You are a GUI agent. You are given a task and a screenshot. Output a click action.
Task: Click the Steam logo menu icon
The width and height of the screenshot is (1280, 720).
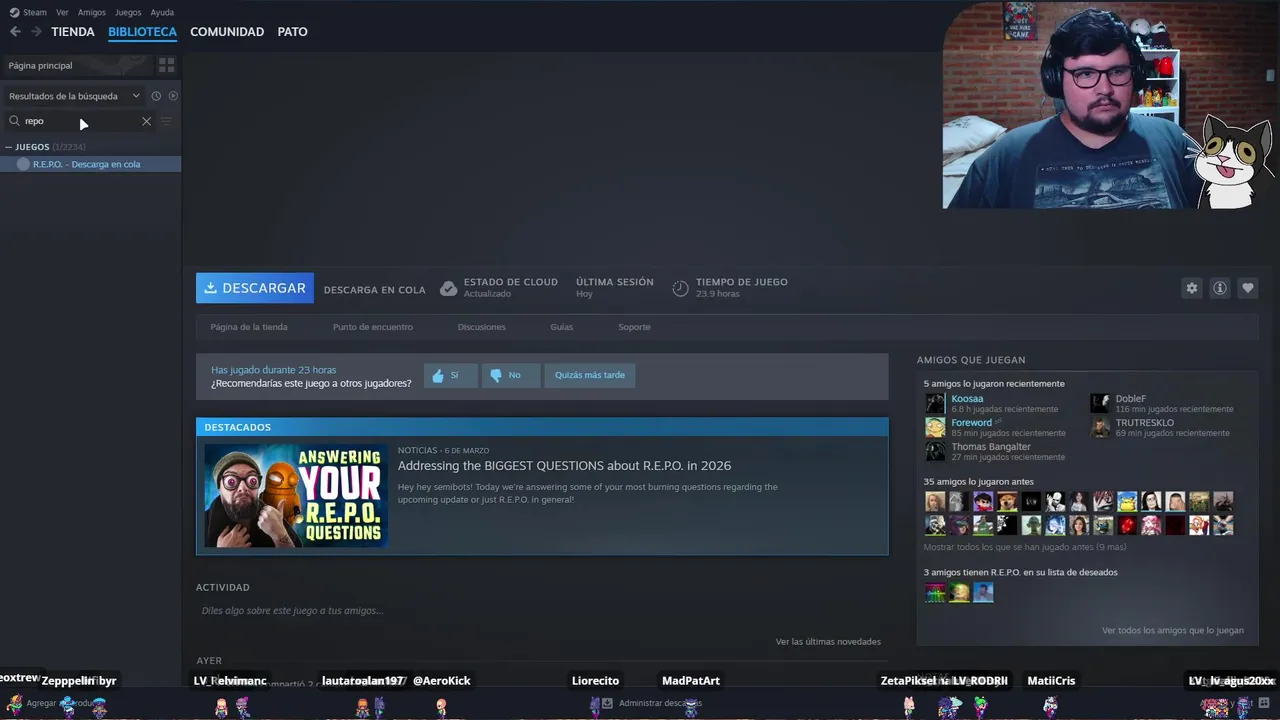[x=14, y=13]
